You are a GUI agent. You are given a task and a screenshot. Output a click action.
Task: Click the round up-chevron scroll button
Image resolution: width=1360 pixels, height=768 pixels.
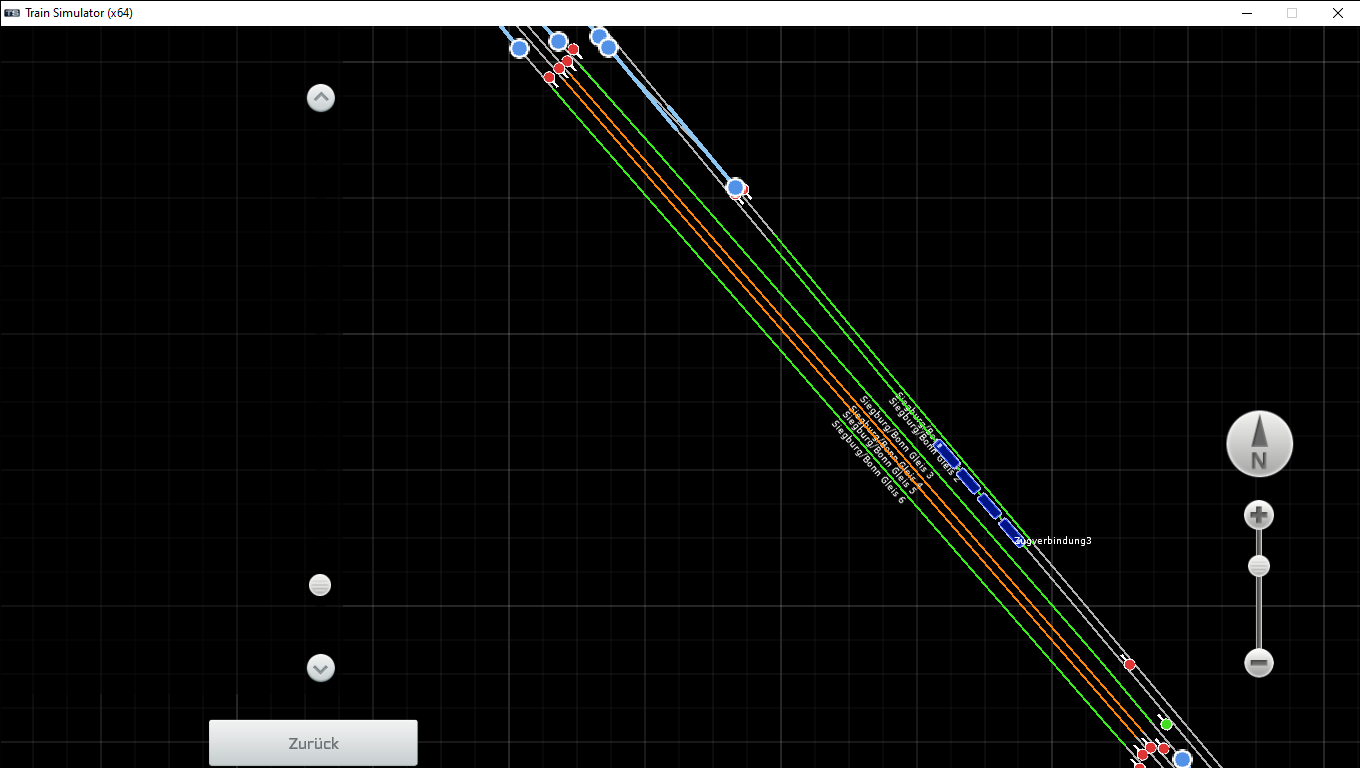click(320, 98)
